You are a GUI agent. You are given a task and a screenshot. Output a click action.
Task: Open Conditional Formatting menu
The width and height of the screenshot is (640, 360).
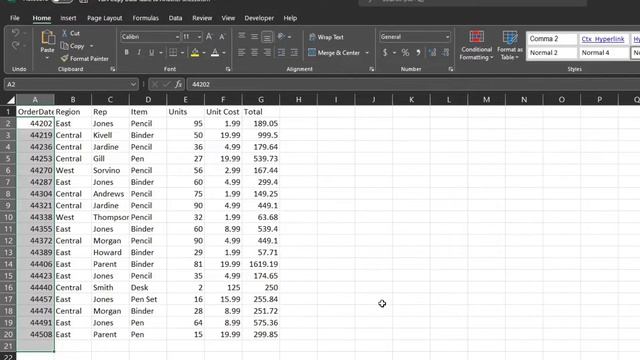(x=476, y=46)
